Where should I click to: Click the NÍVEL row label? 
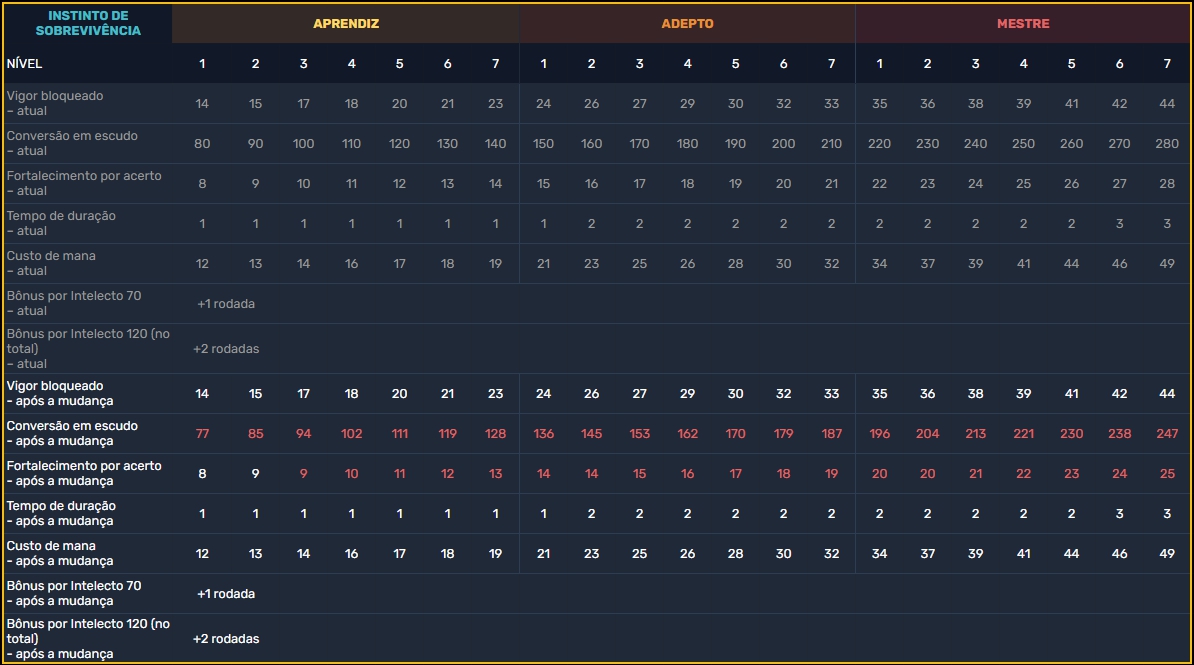click(x=24, y=64)
